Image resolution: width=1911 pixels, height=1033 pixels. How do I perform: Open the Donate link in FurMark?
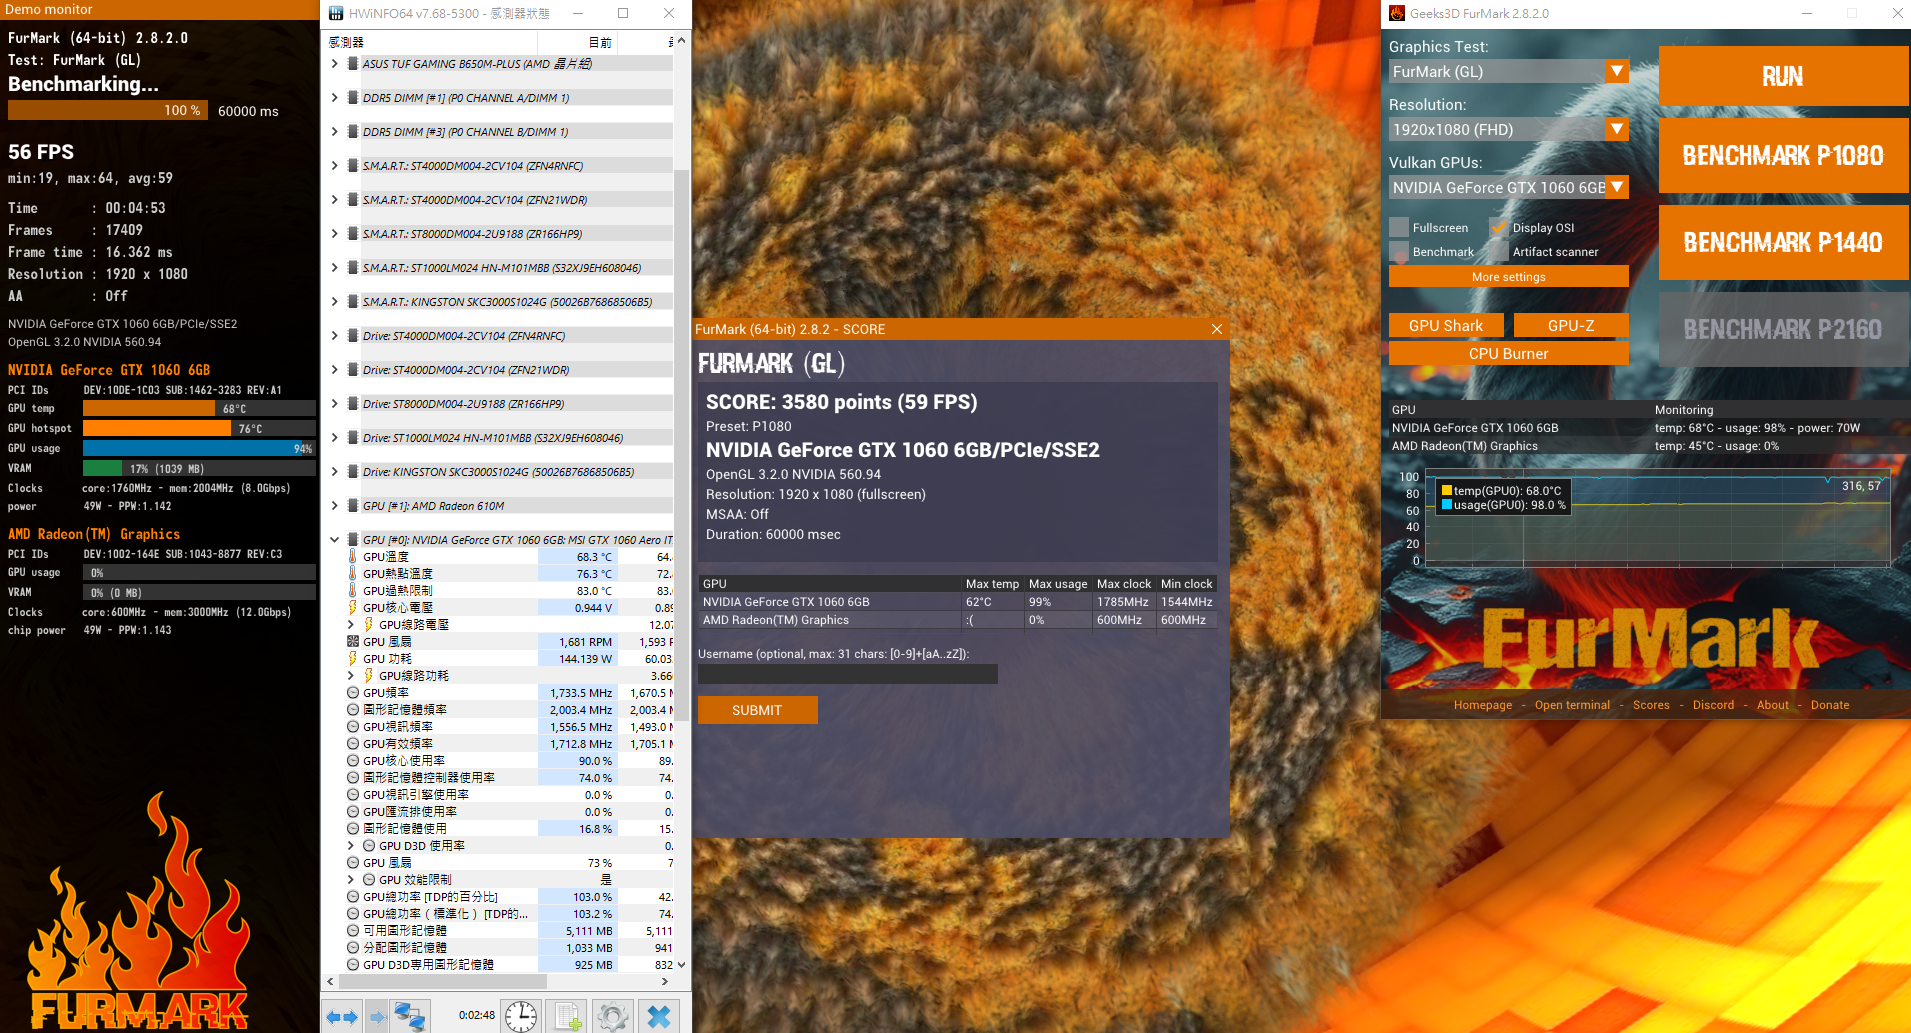click(1830, 705)
